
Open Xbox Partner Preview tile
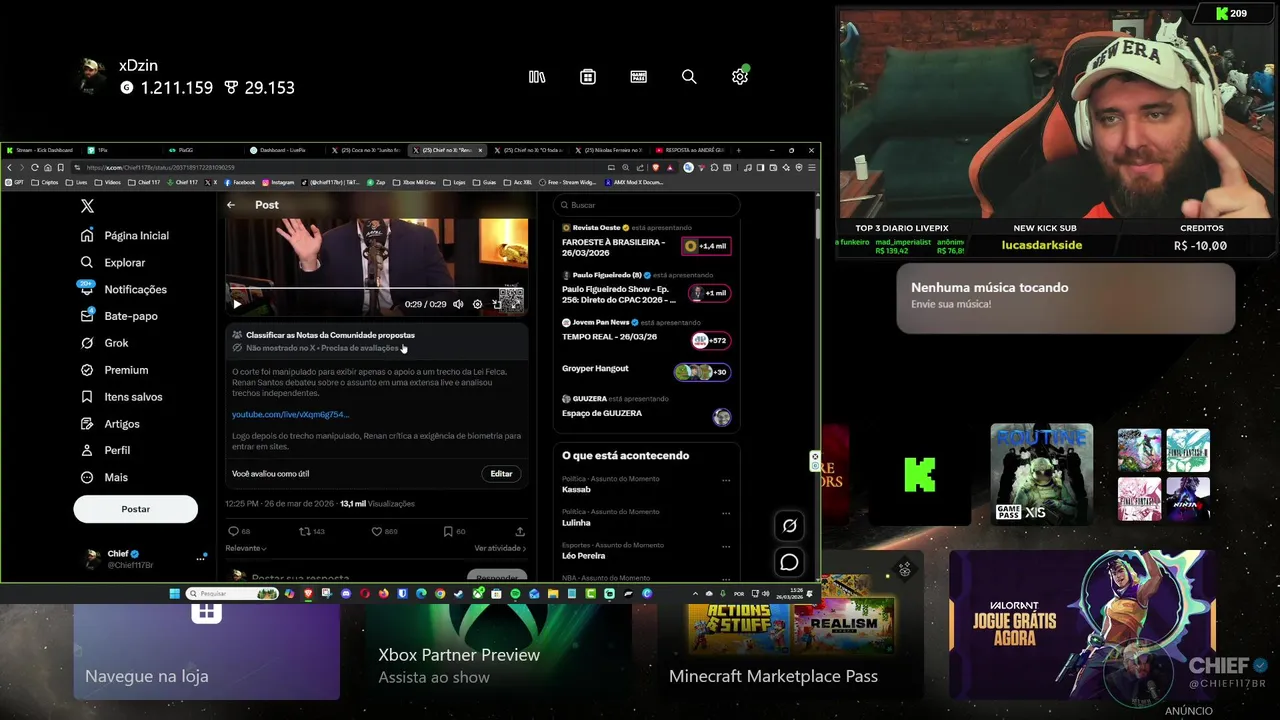498,651
